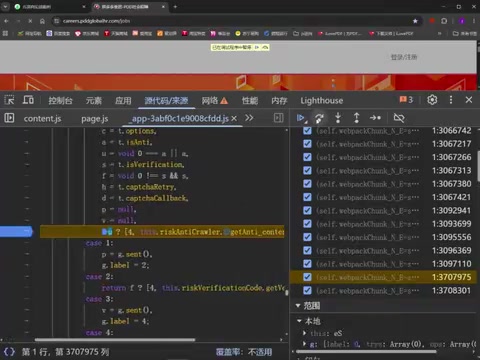
Task: Toggle the debugger sidebar panel icon
Action: tap(278, 118)
